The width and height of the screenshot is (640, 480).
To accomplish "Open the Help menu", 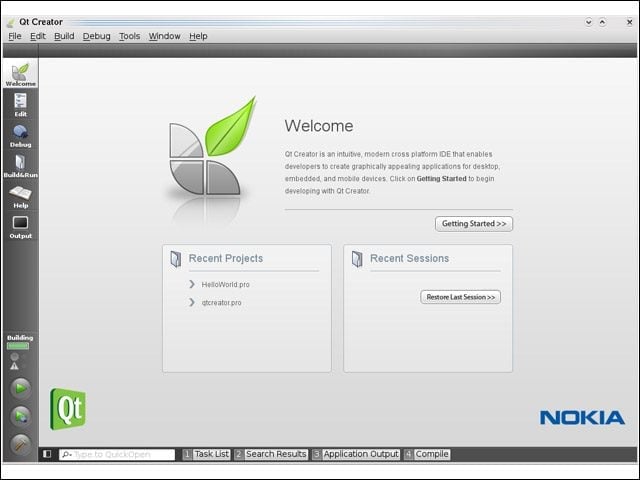I will [x=198, y=36].
